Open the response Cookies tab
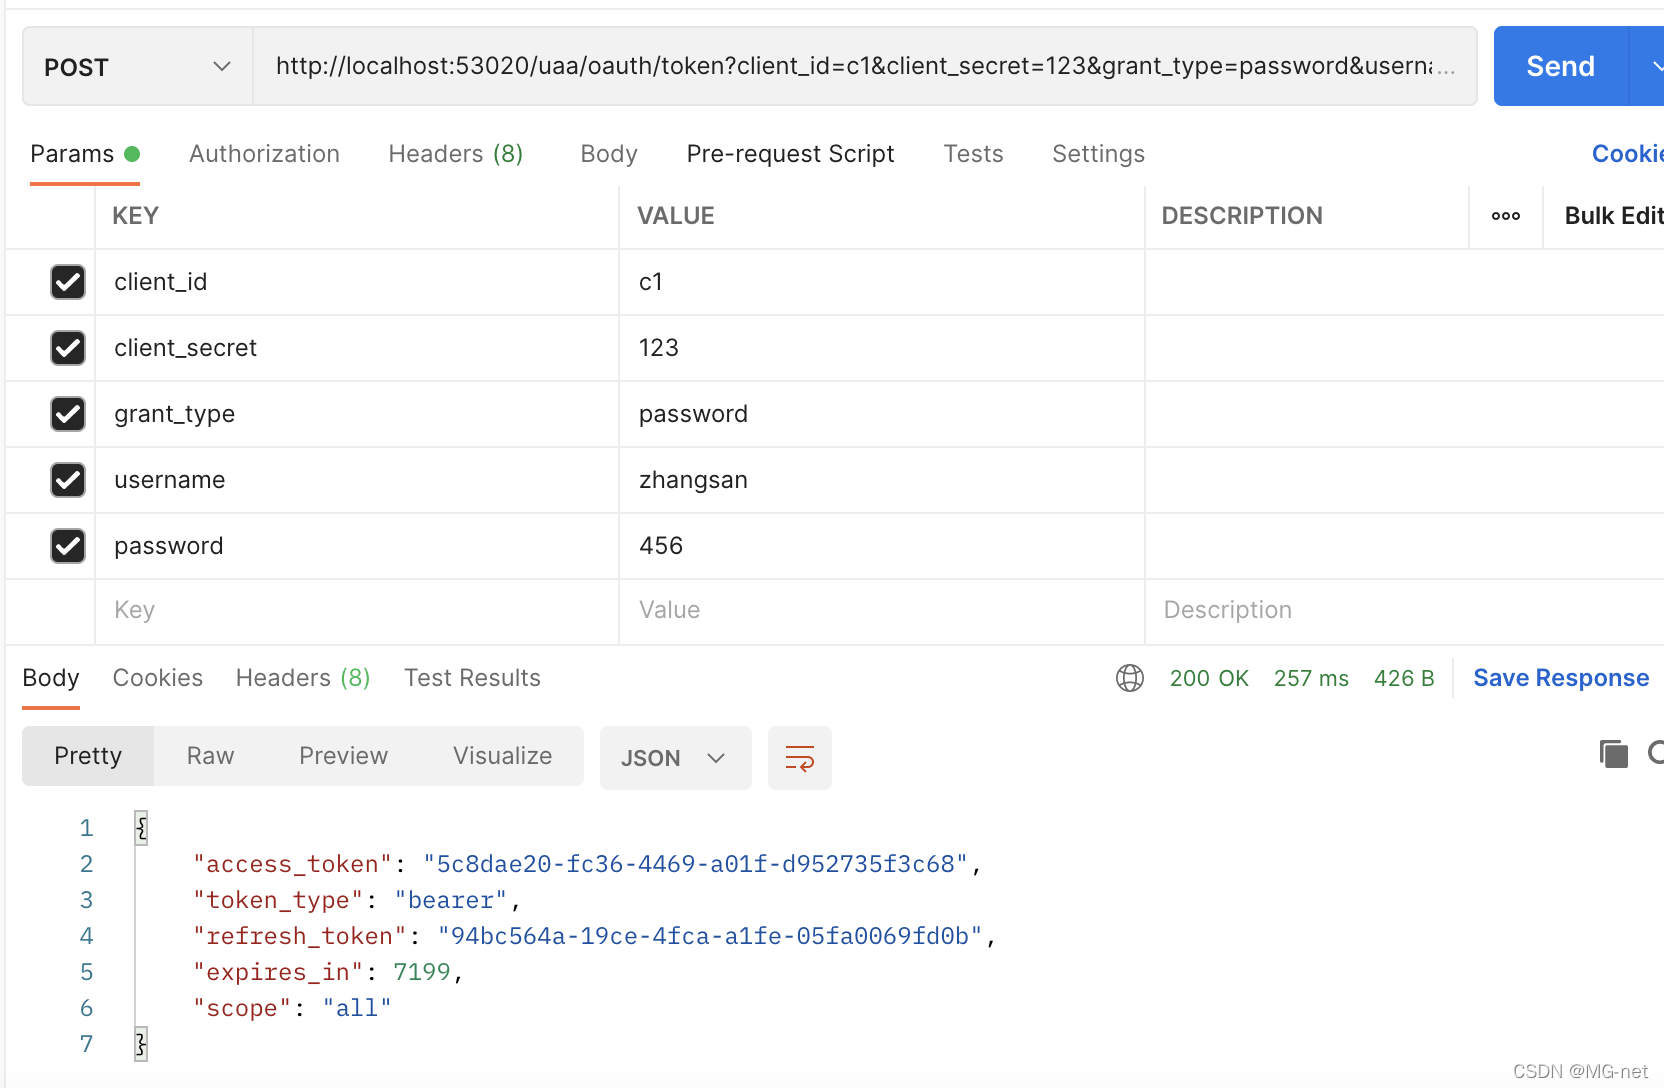This screenshot has height=1088, width=1664. 158,678
